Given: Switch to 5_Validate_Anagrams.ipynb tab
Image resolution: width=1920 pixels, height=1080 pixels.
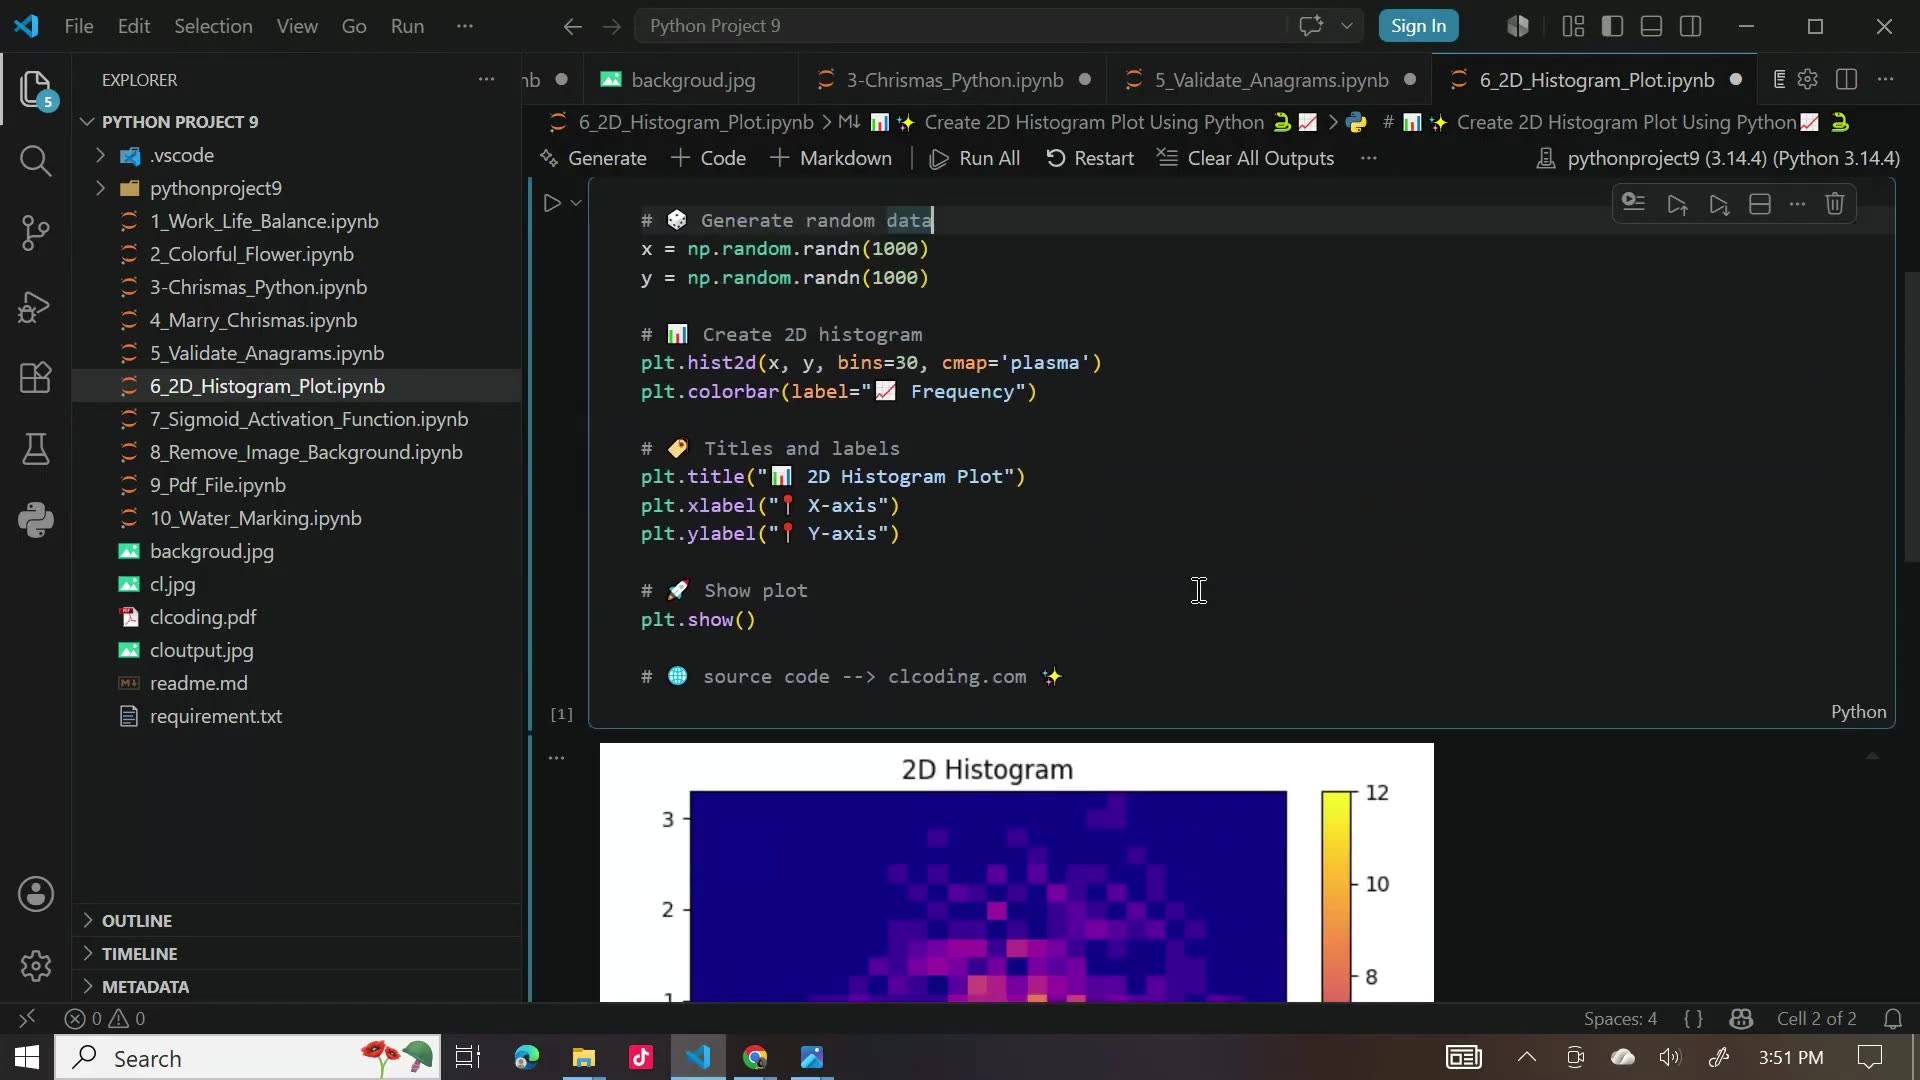Looking at the screenshot, I should pos(1271,80).
